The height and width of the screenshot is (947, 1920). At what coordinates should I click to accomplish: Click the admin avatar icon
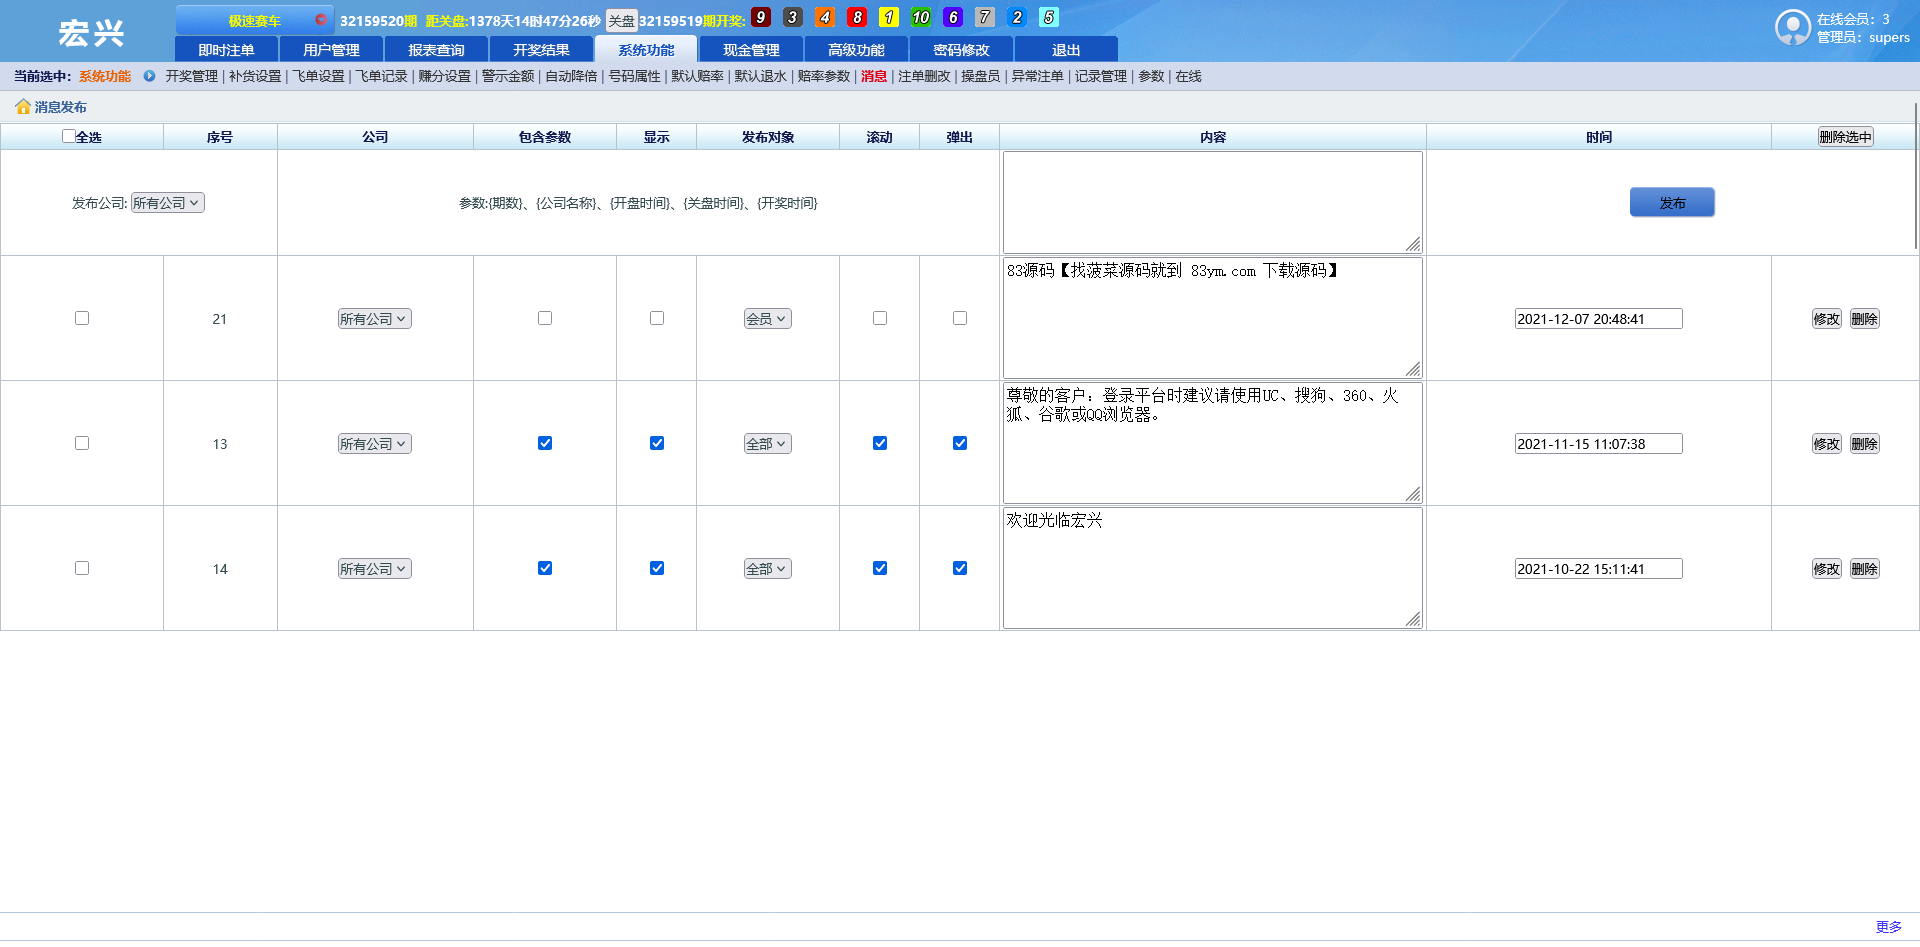point(1793,27)
